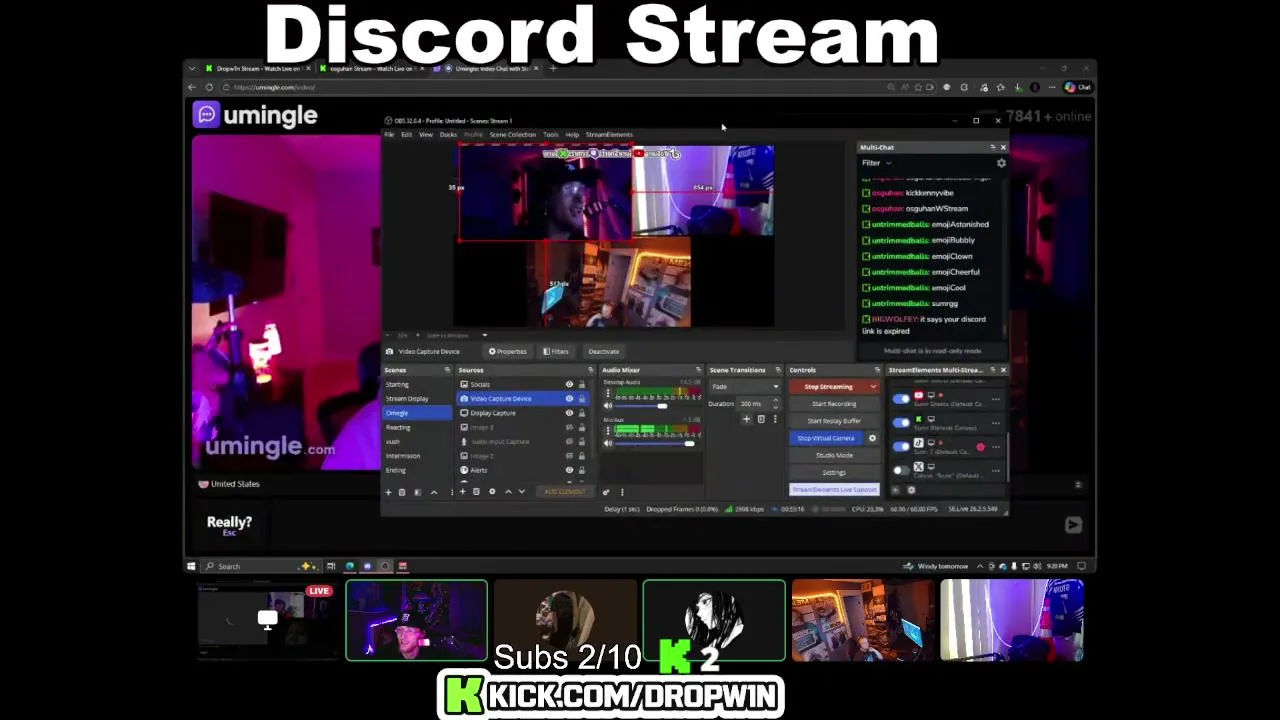Remove transition with trash icon
The image size is (1280, 720).
click(761, 419)
